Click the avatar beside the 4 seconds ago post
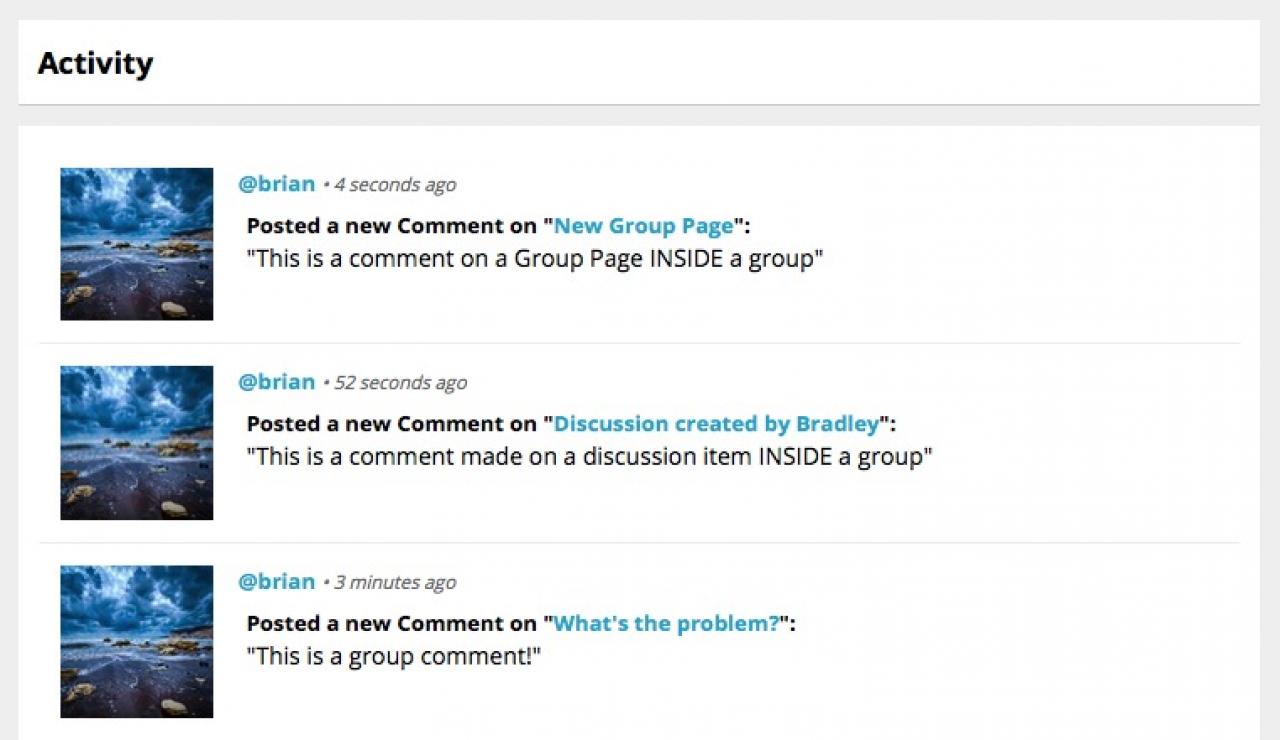Viewport: 1280px width, 740px height. (136, 244)
